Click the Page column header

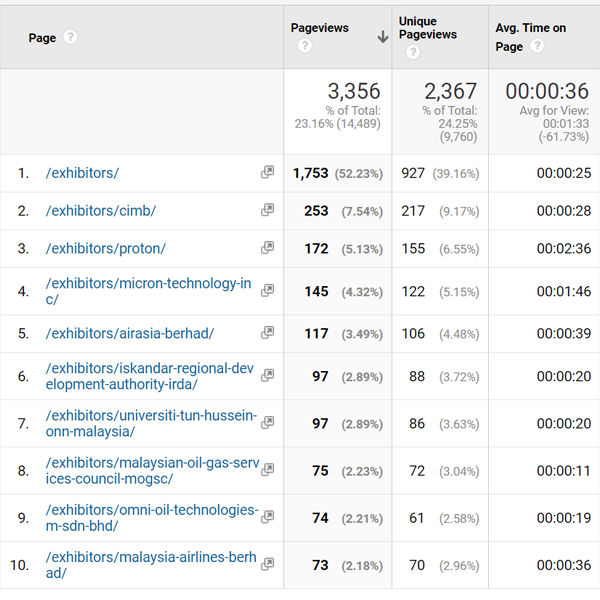42,38
